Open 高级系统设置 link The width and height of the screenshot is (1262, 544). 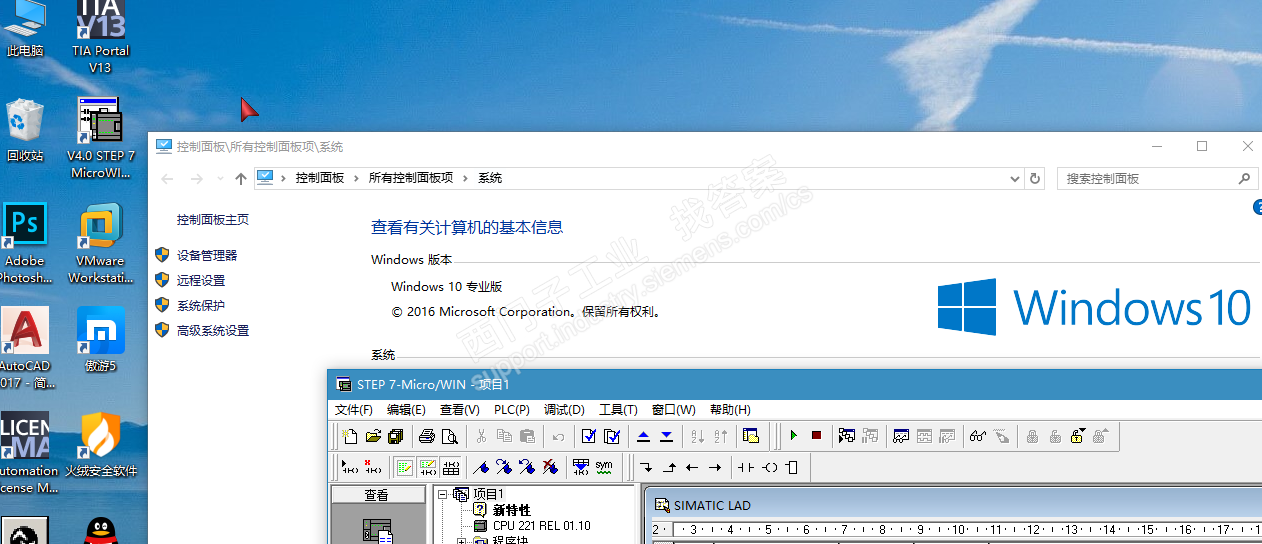point(213,331)
